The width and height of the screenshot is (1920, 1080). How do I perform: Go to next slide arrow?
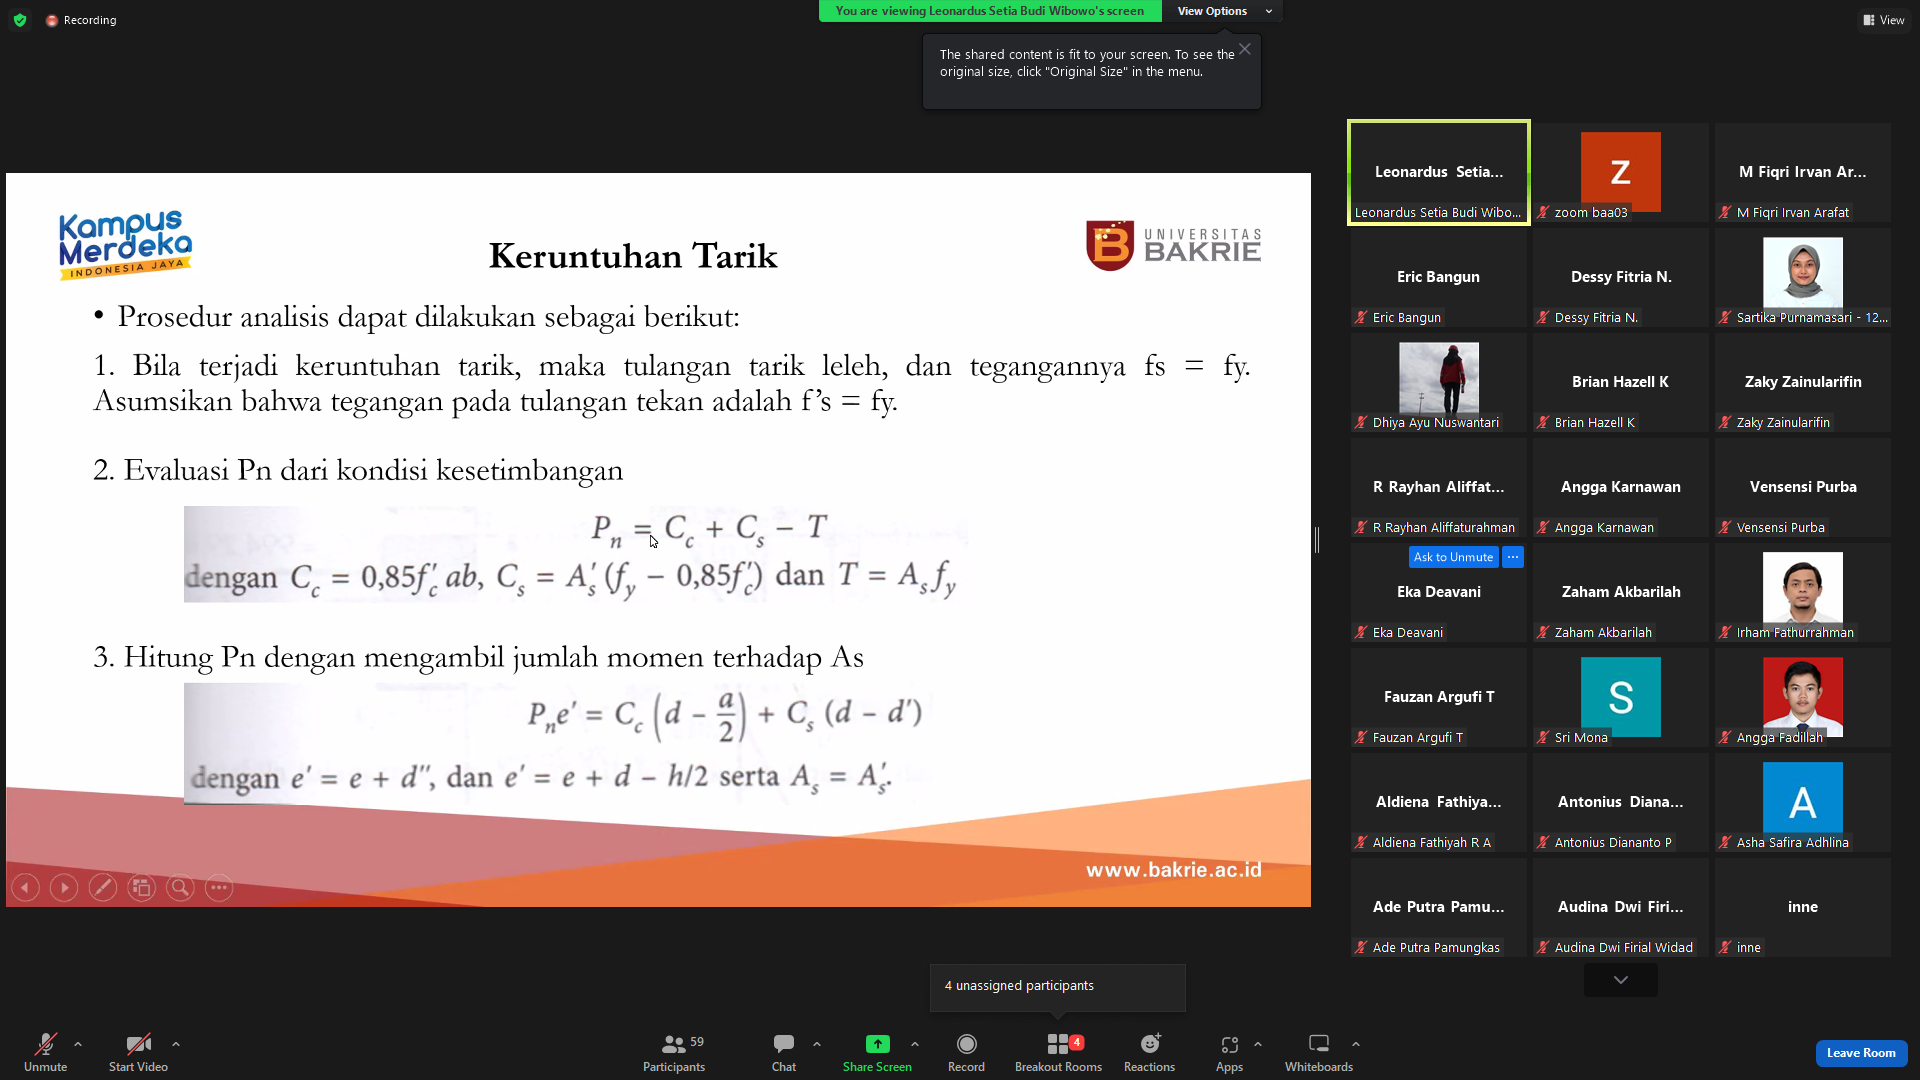64,887
